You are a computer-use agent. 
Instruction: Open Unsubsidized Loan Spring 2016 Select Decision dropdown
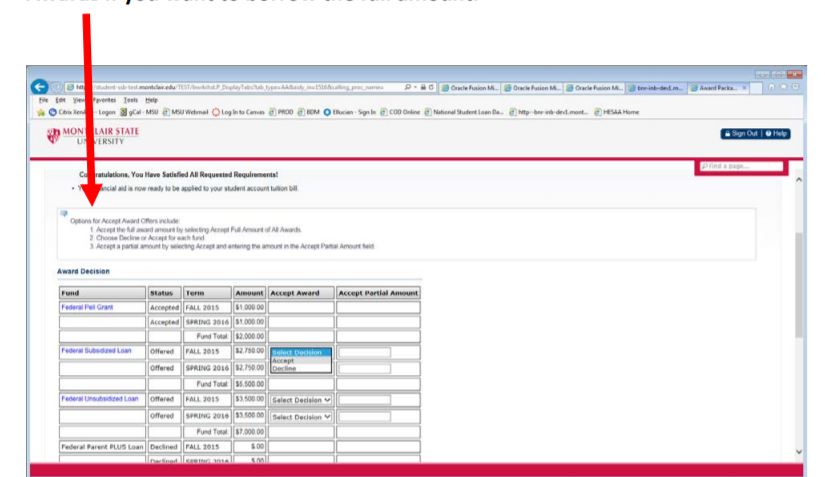(x=300, y=416)
